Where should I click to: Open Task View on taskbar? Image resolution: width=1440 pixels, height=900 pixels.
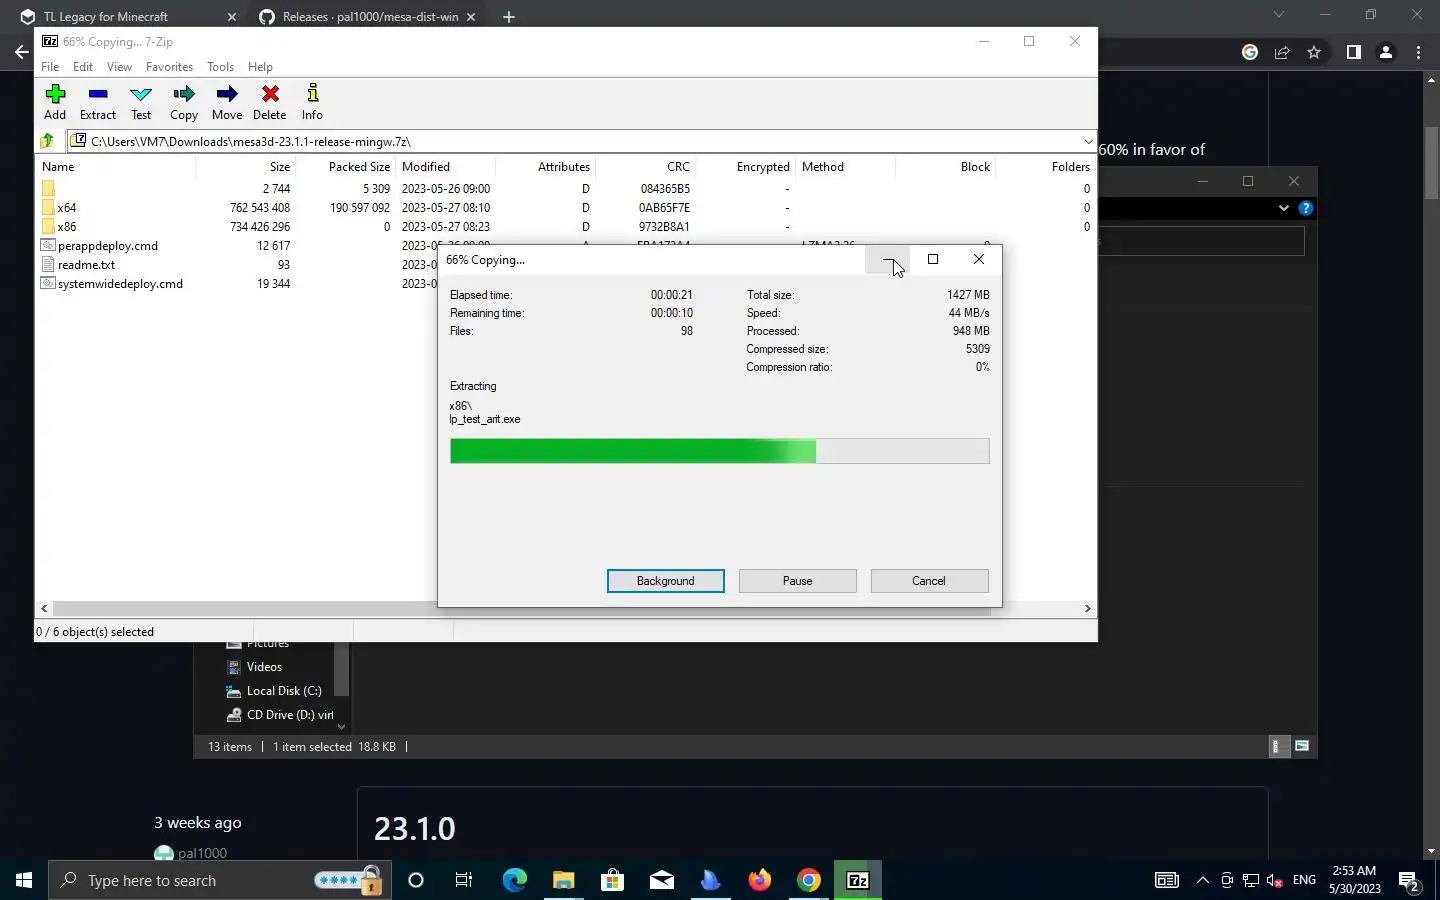tap(464, 880)
